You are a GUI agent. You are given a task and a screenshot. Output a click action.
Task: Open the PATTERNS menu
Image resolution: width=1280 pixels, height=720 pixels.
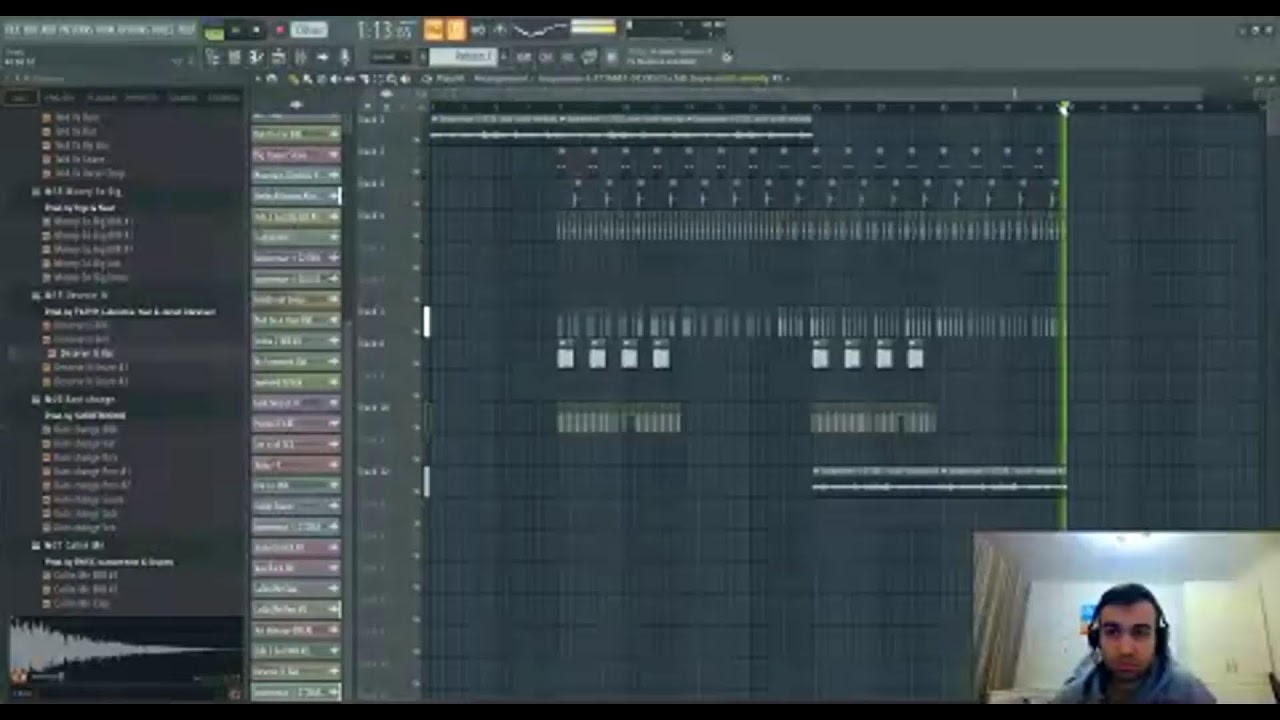pos(77,29)
